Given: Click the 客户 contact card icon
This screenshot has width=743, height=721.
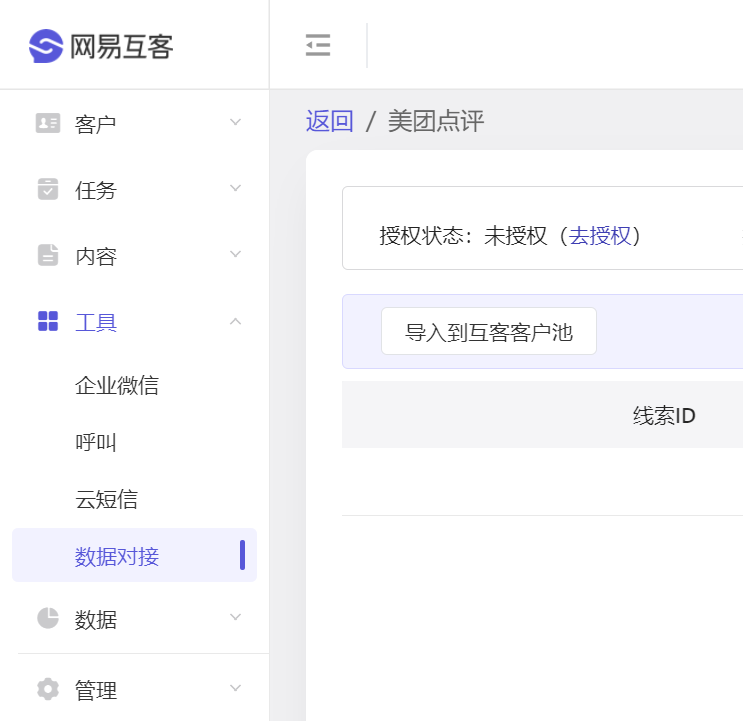Looking at the screenshot, I should click(x=48, y=123).
